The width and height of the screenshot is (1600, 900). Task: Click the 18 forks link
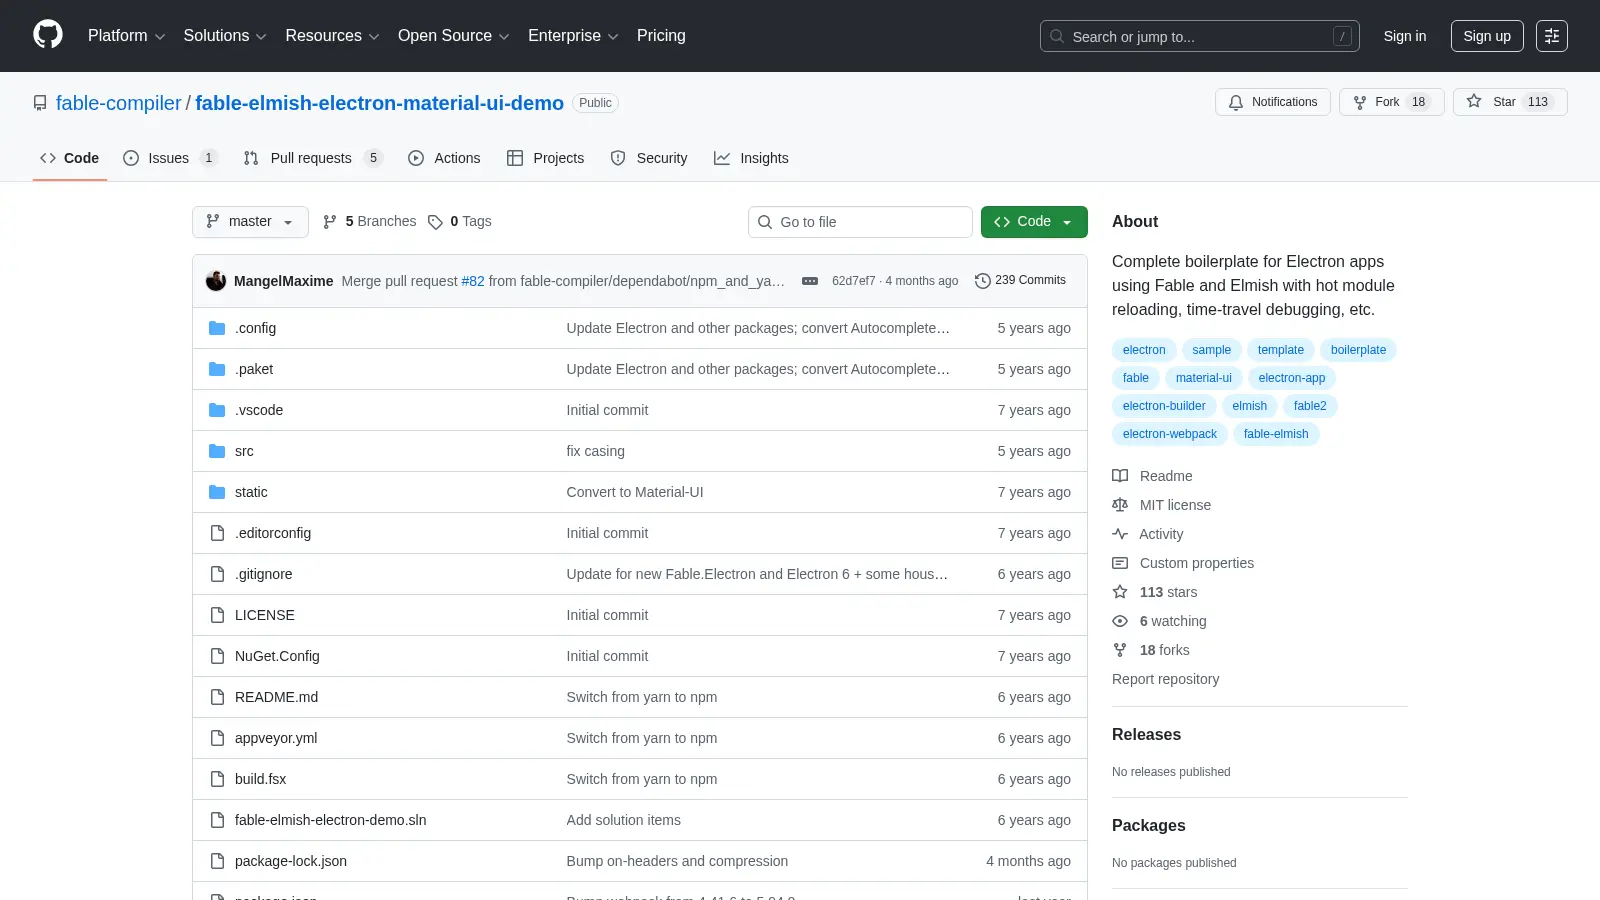[1165, 650]
